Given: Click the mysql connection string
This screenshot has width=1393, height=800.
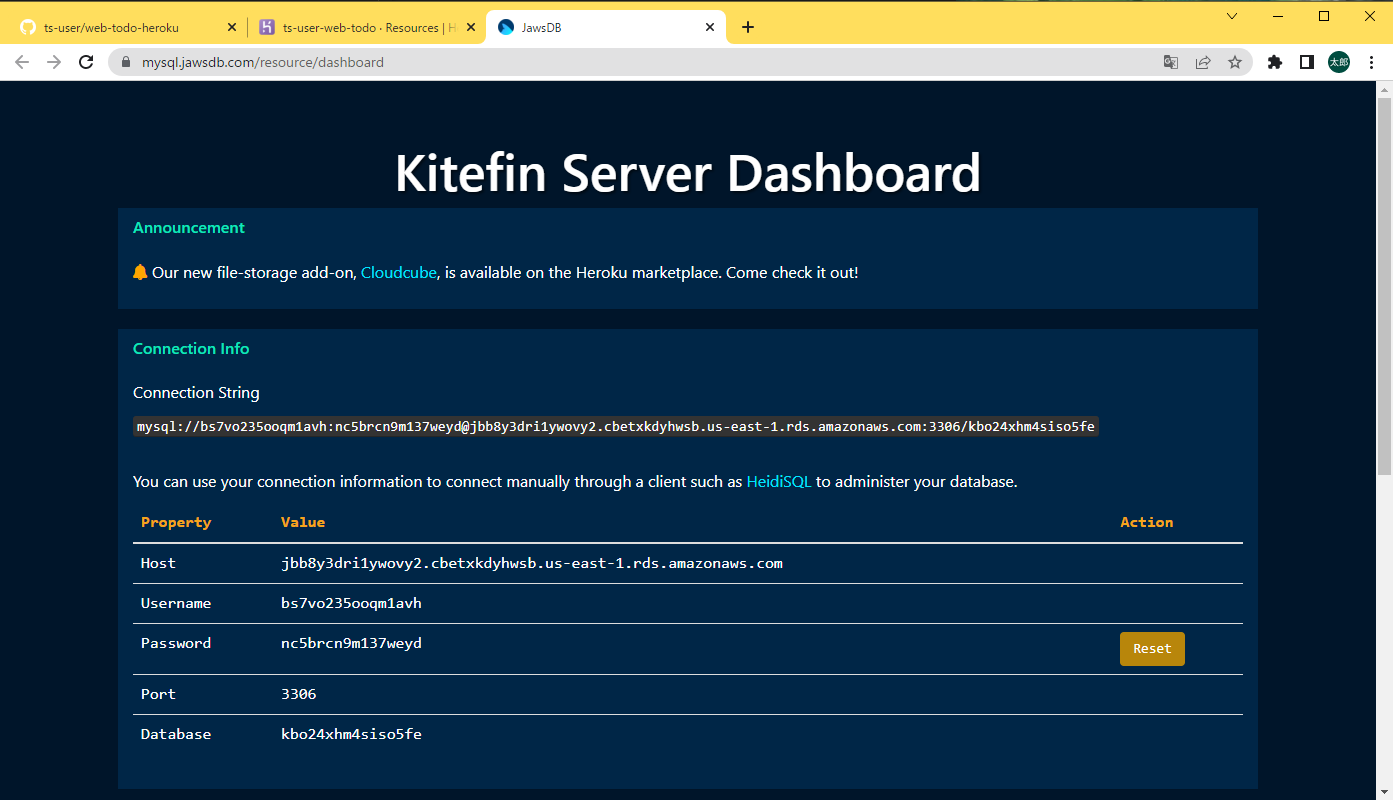Looking at the screenshot, I should coord(616,427).
